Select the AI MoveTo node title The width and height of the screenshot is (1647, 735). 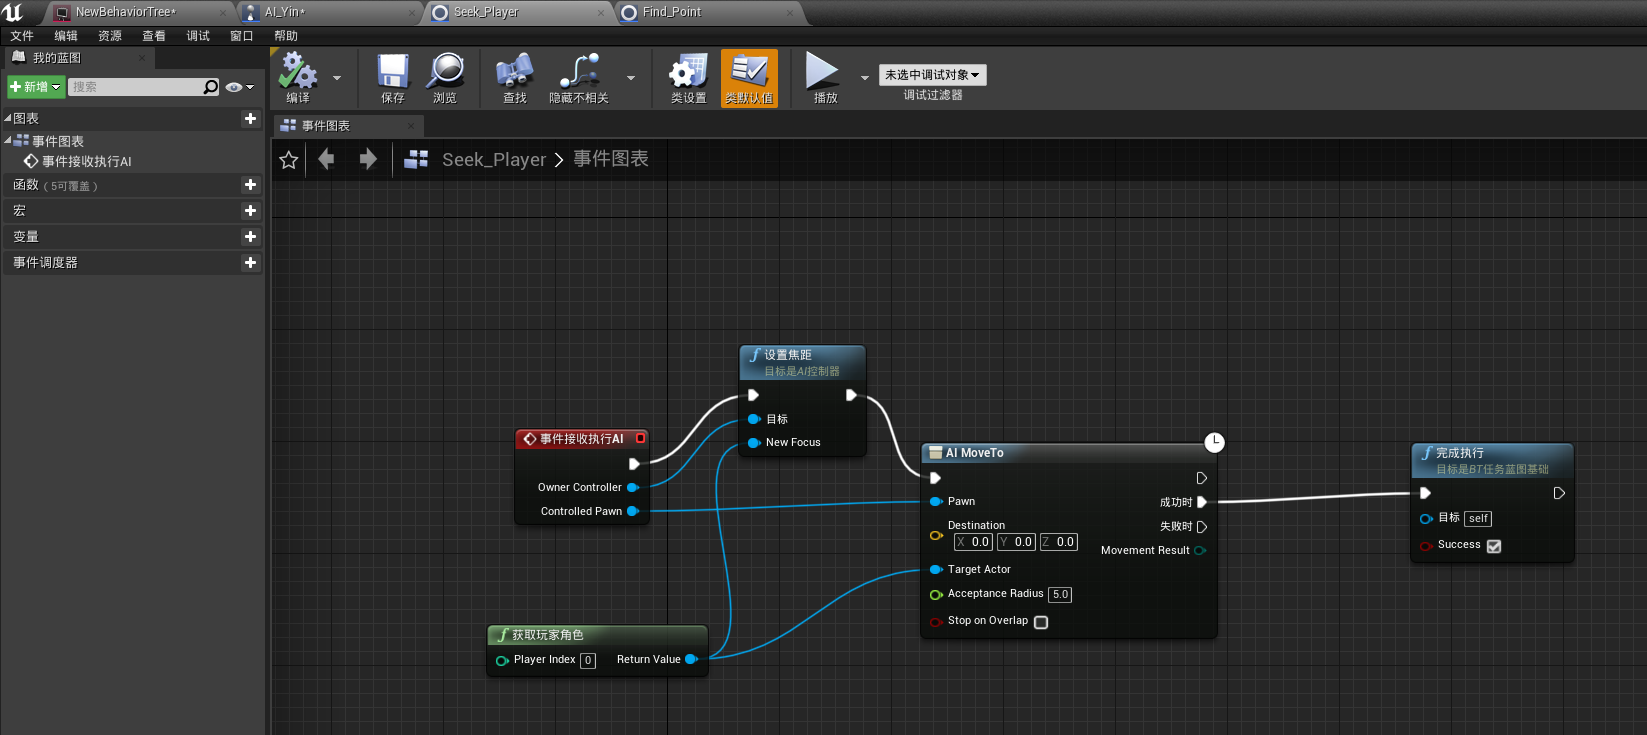point(975,453)
